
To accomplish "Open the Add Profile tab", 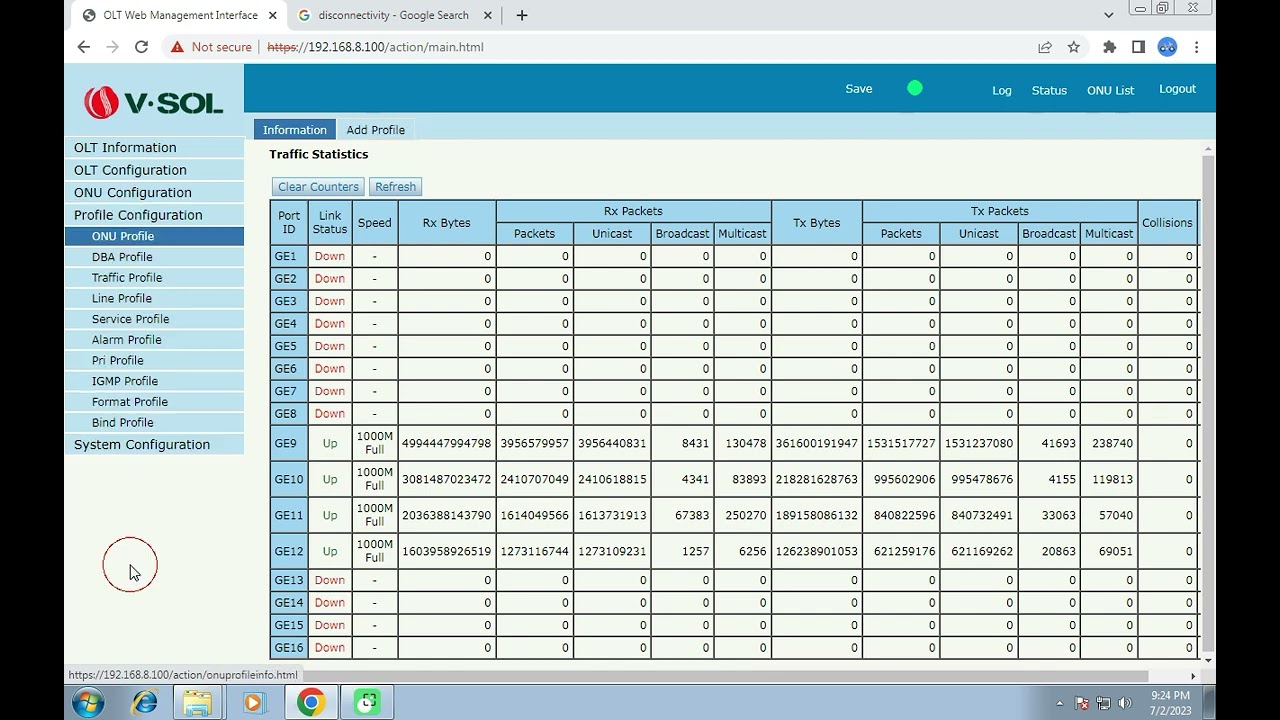I will coord(376,130).
